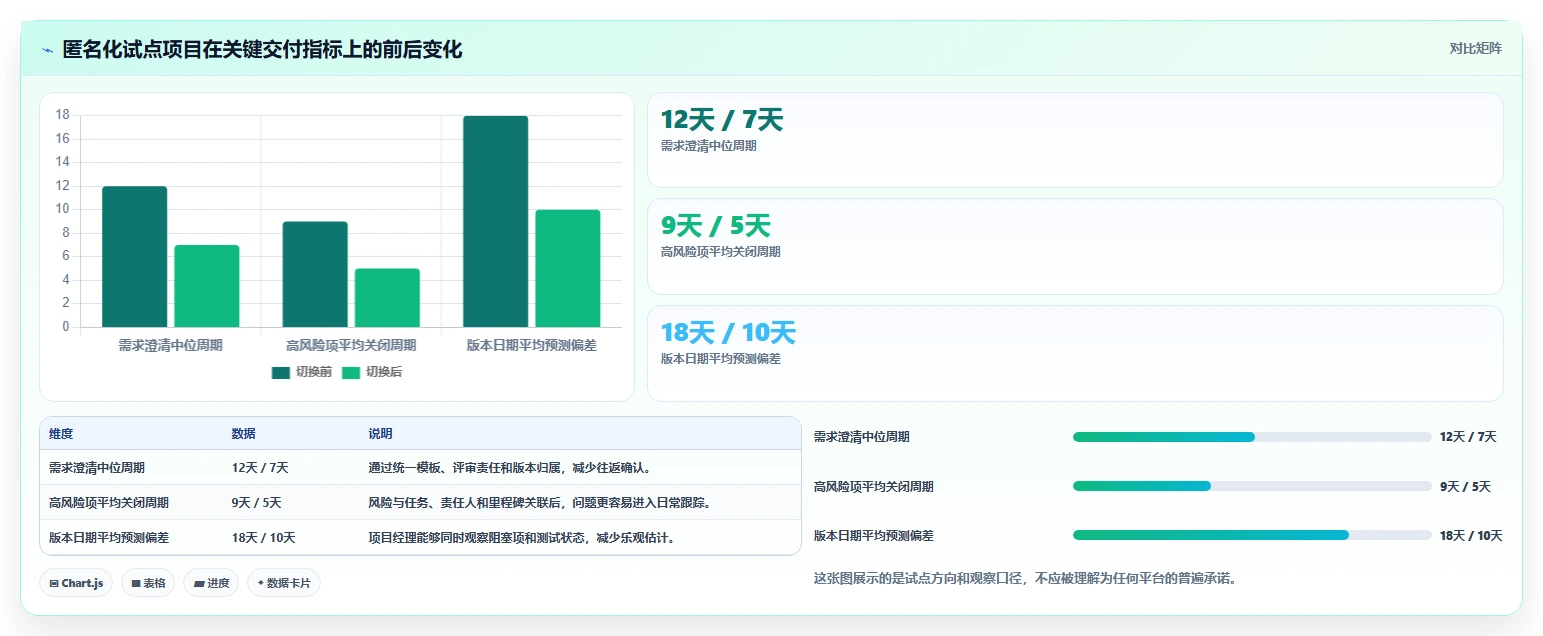Click the progress row label 需求澄清中位周期
This screenshot has width=1543, height=636.
pyautogui.click(x=862, y=437)
